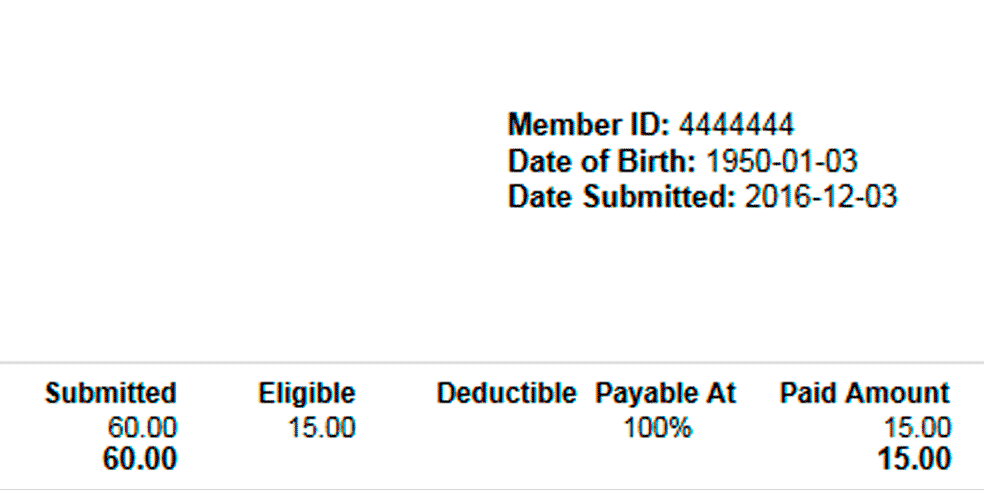Screen dimensions: 984x490
Task: Select the Member ID value 4444444
Action: click(737, 125)
